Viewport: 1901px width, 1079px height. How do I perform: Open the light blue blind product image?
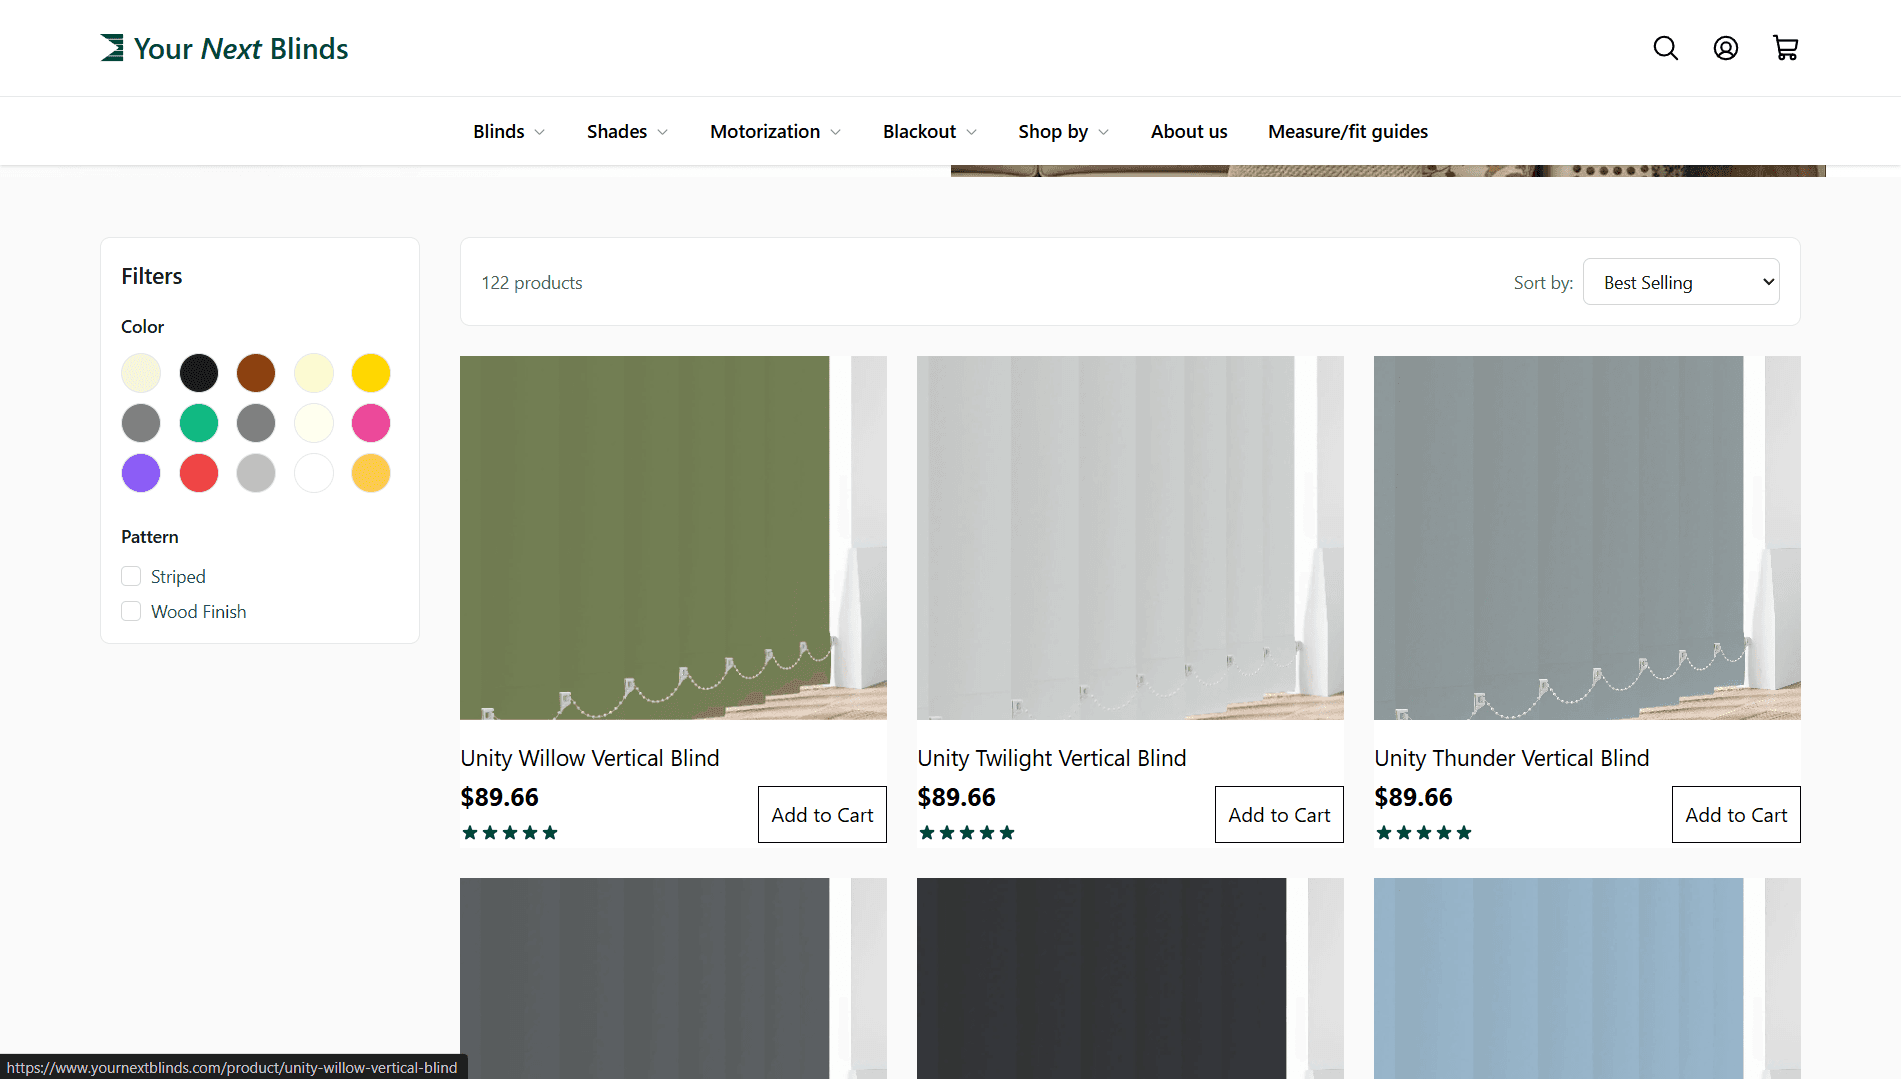(x=1587, y=978)
